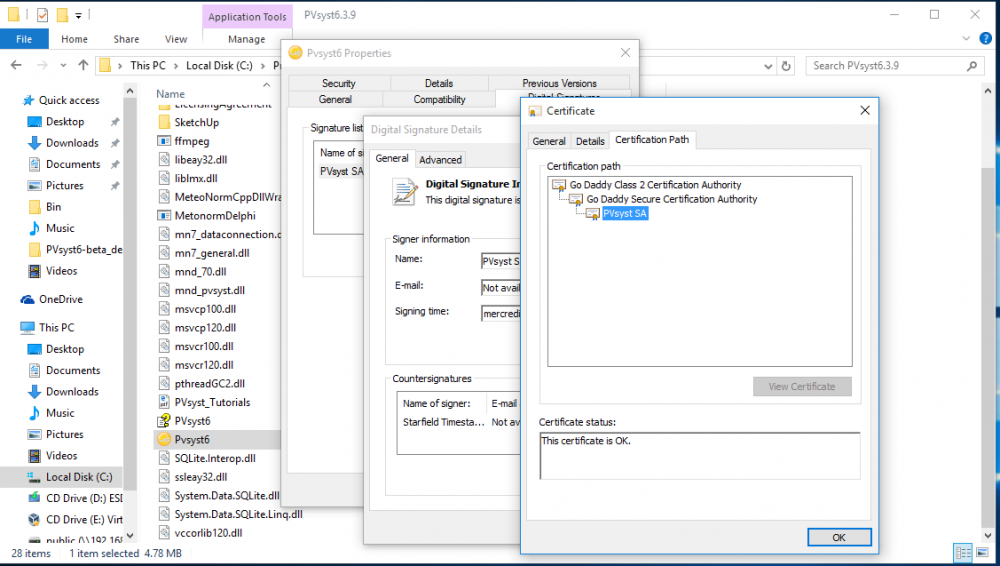
Task: Open General tab in Digital Signature Details
Action: click(392, 158)
